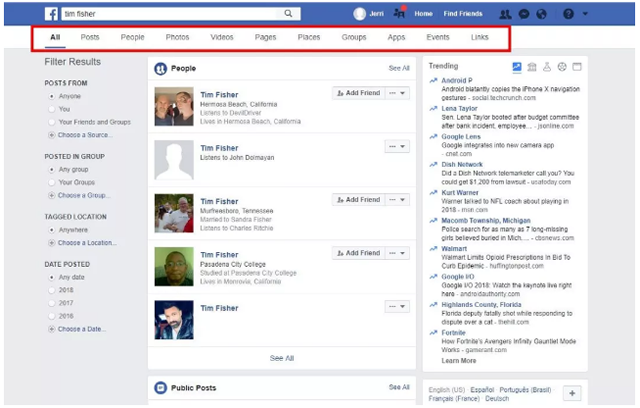640x408 pixels.
Task: Open the notifications globe icon
Action: click(541, 14)
